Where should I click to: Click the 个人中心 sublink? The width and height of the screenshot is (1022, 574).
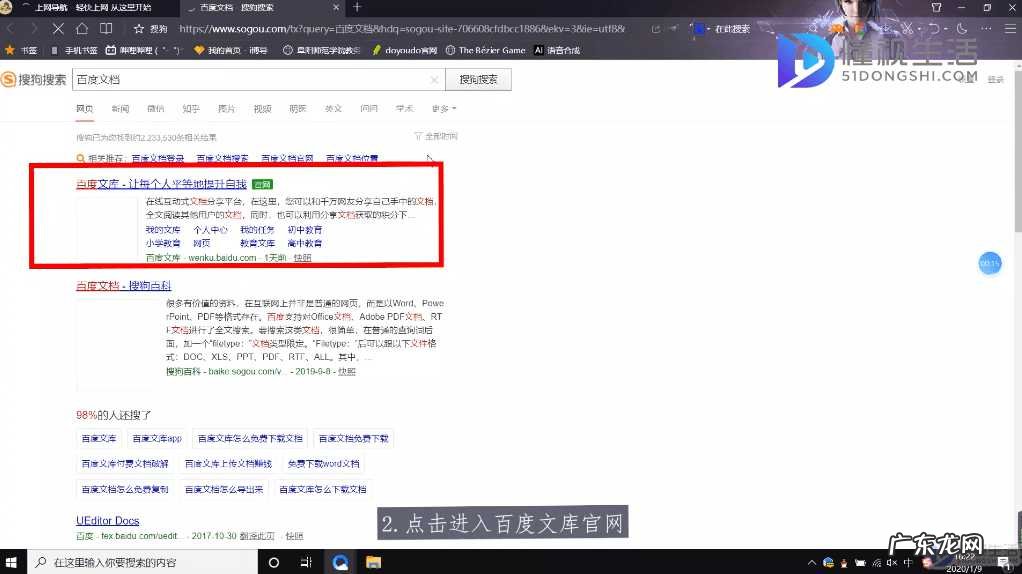(x=210, y=230)
